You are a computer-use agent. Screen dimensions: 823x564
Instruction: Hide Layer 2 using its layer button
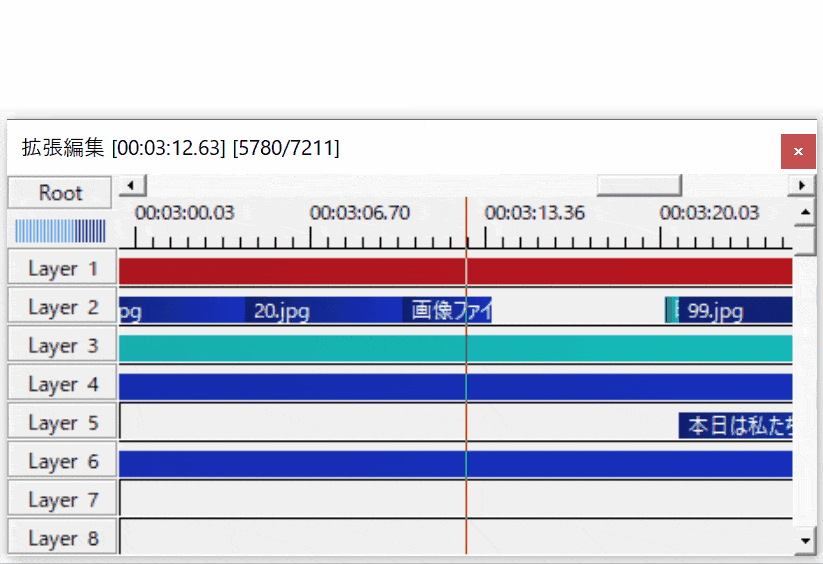pyautogui.click(x=62, y=308)
